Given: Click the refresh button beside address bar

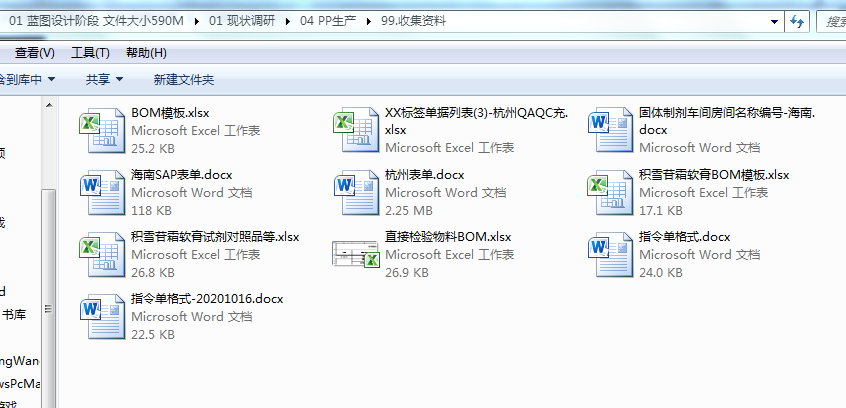Looking at the screenshot, I should [798, 21].
